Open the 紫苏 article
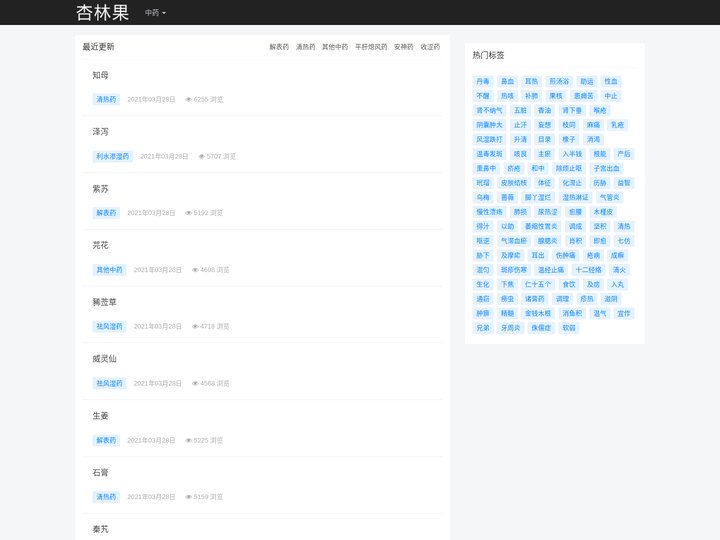Image resolution: width=720 pixels, height=540 pixels. (x=101, y=189)
